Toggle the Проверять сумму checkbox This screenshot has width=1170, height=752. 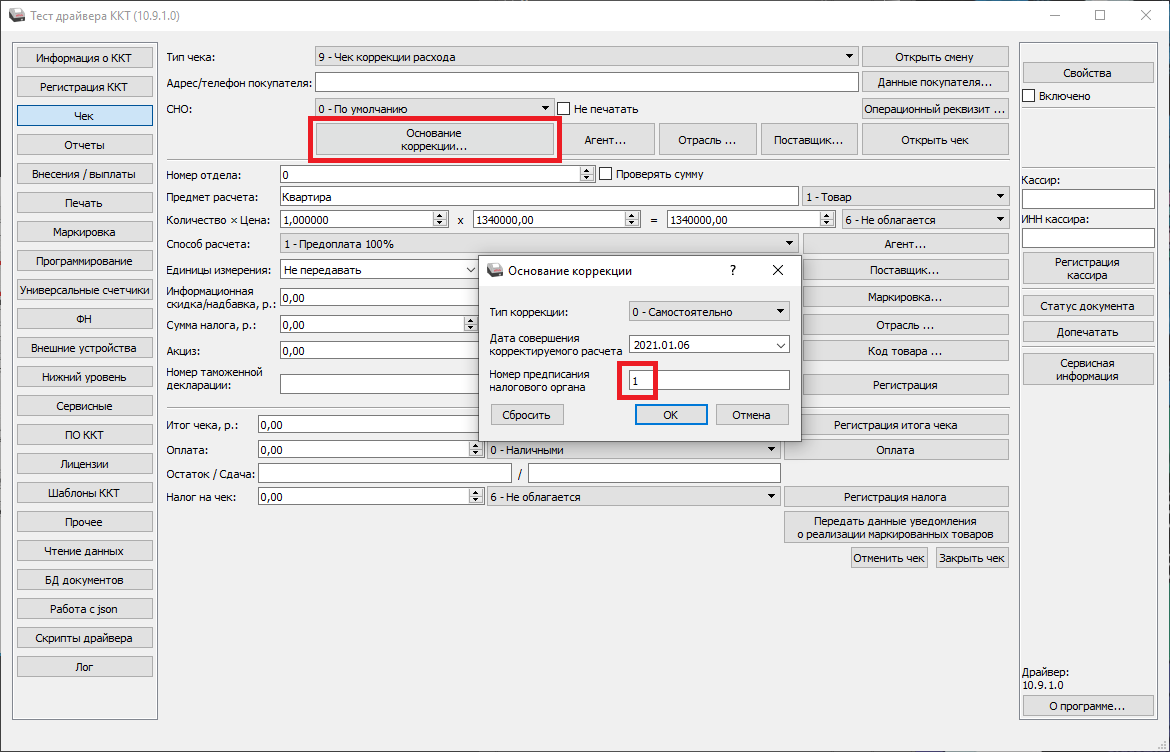pos(605,174)
